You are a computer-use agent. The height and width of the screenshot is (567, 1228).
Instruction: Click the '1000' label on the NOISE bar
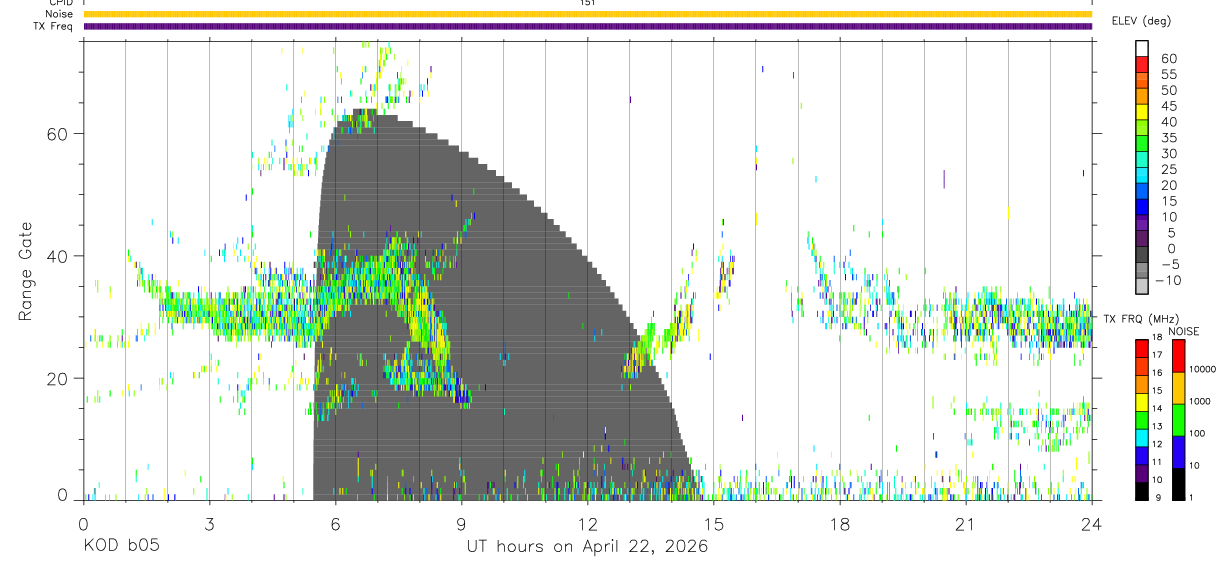(1202, 401)
